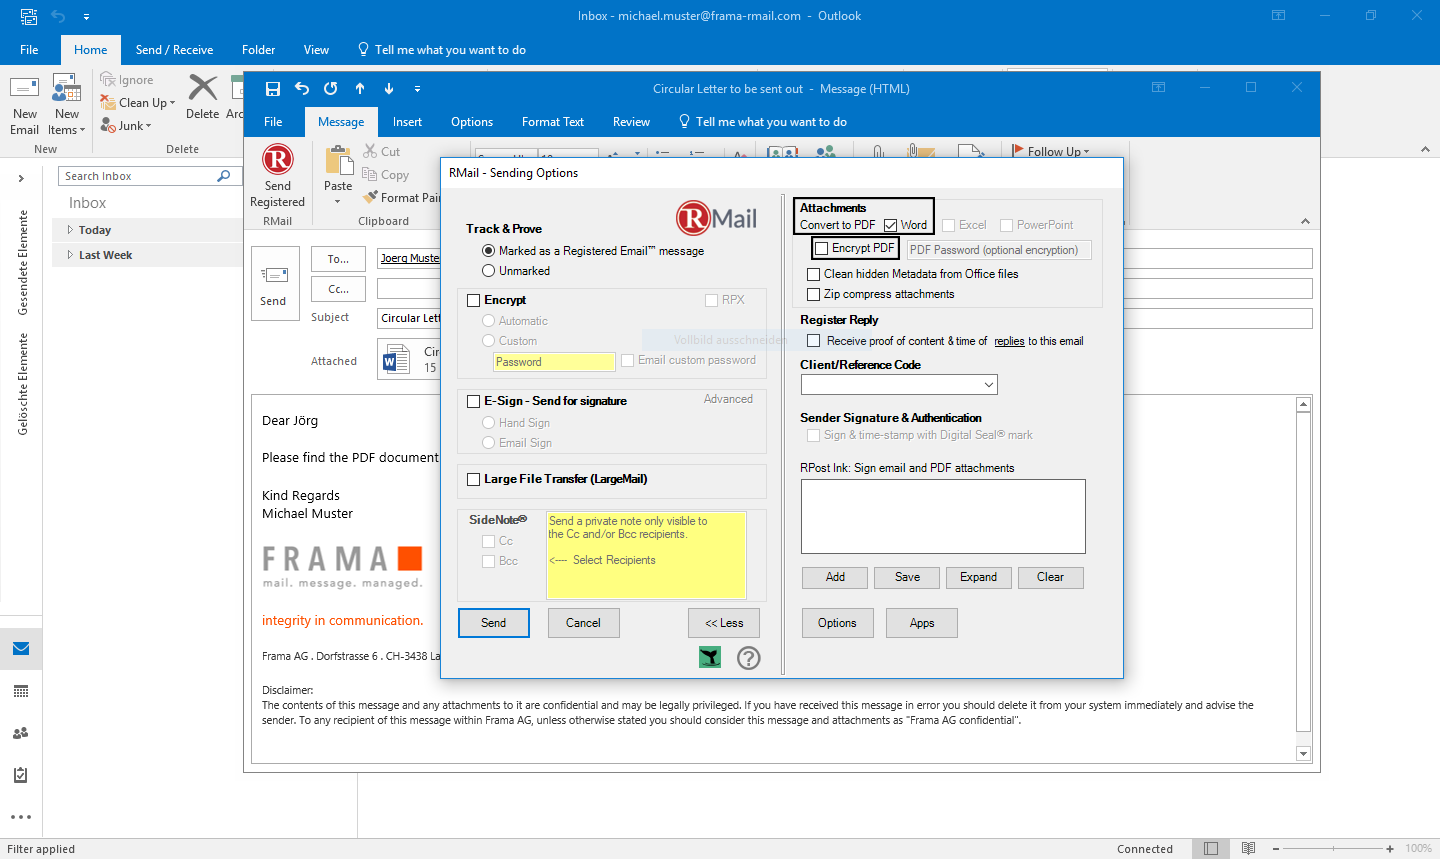Expand the Today message group
Viewport: 1440px width, 859px height.
pos(70,230)
